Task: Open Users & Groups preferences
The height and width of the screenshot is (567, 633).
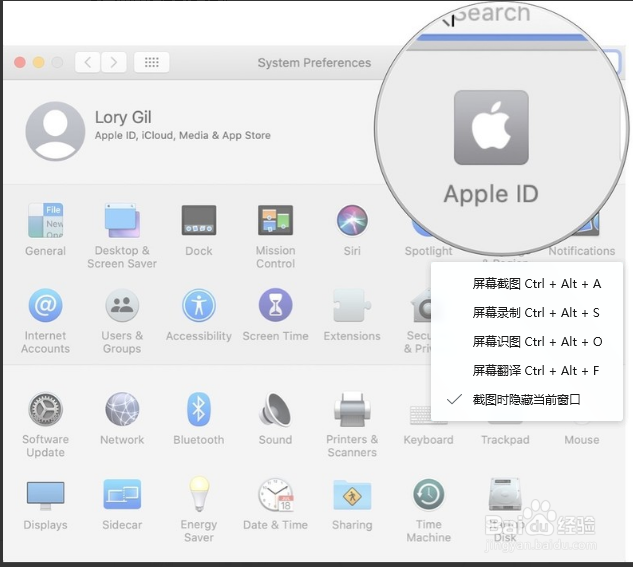Action: coord(122,305)
